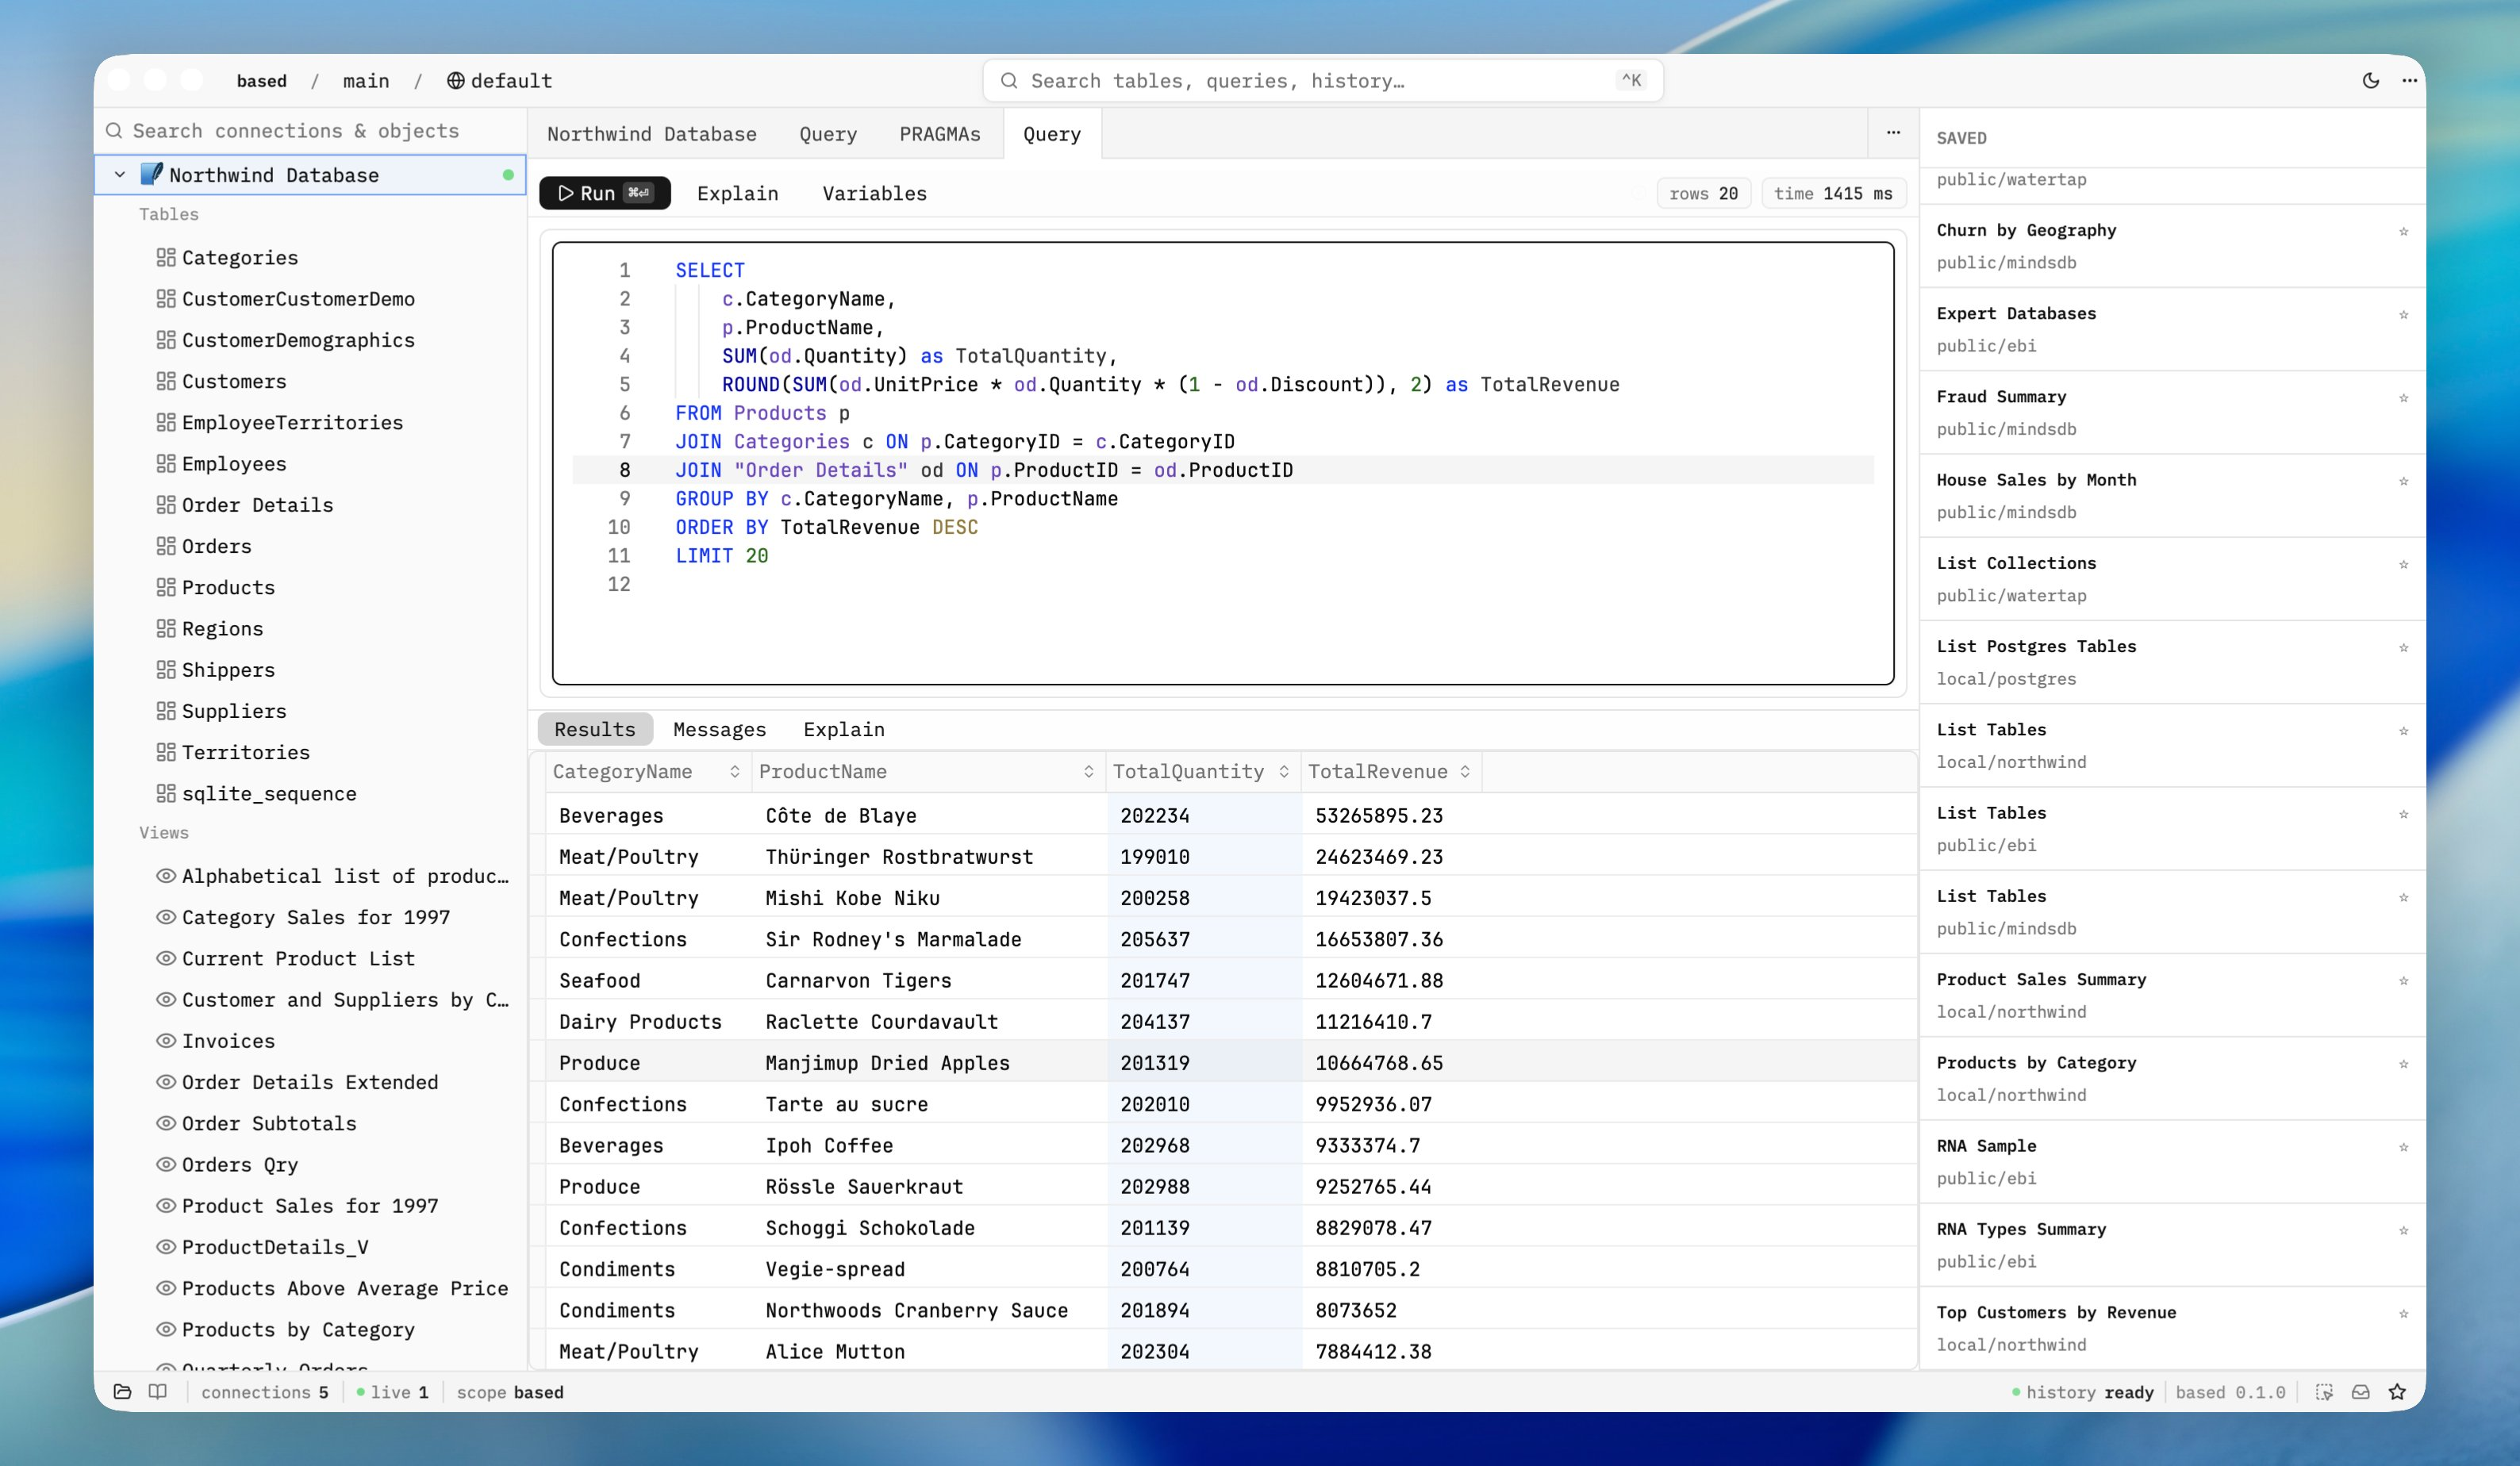Click the default workspace breadcrumb
The width and height of the screenshot is (2520, 1466).
(499, 81)
